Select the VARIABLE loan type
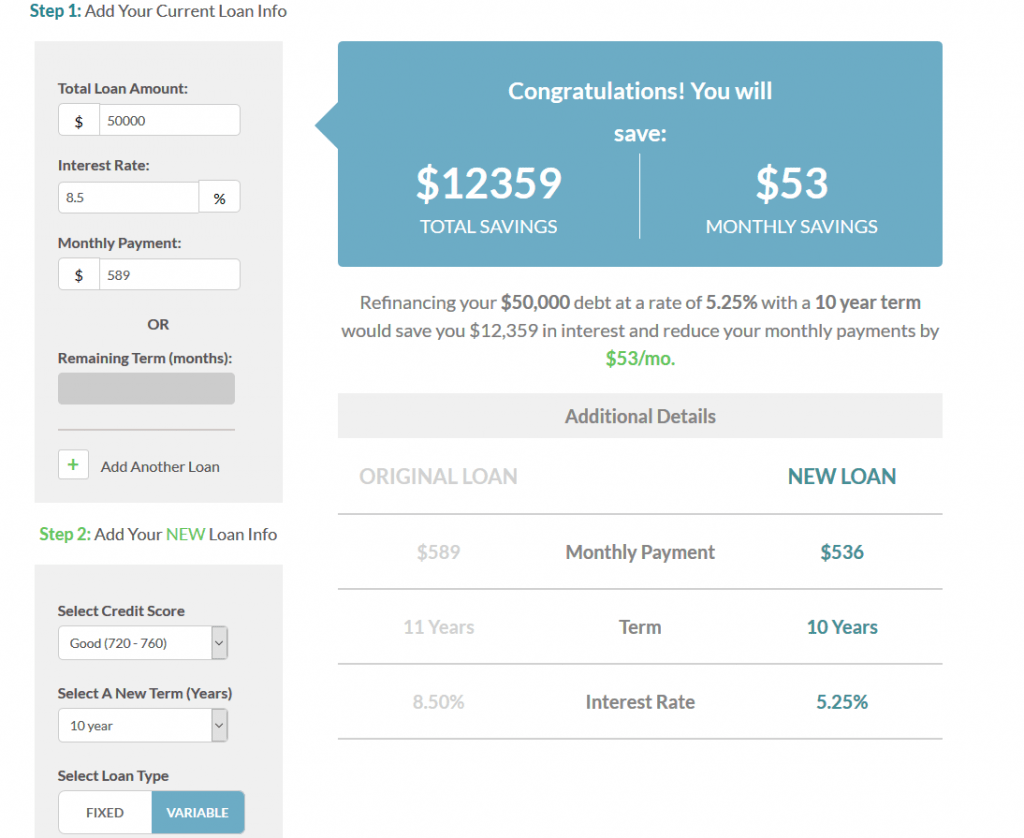Image resolution: width=1024 pixels, height=838 pixels. [x=197, y=812]
